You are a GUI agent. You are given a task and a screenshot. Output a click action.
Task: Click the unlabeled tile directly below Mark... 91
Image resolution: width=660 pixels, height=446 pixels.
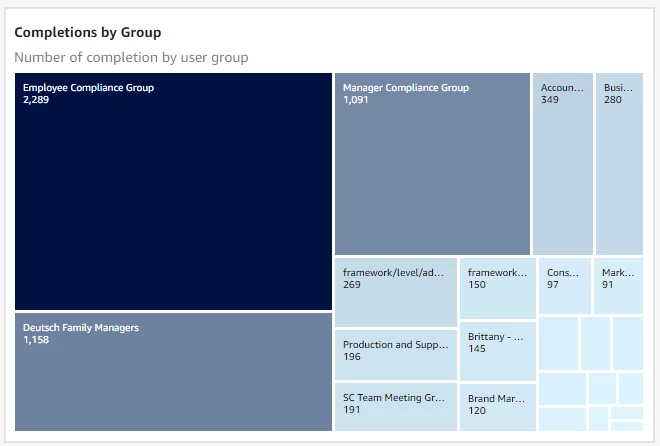pos(627,343)
